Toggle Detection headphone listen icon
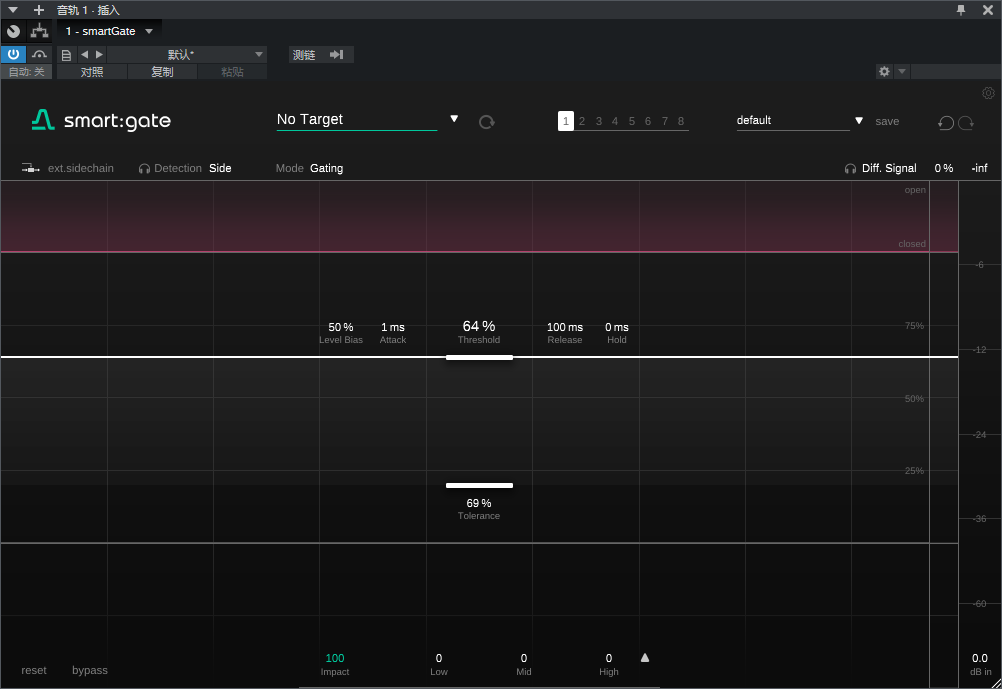Image resolution: width=1002 pixels, height=689 pixels. pos(144,169)
